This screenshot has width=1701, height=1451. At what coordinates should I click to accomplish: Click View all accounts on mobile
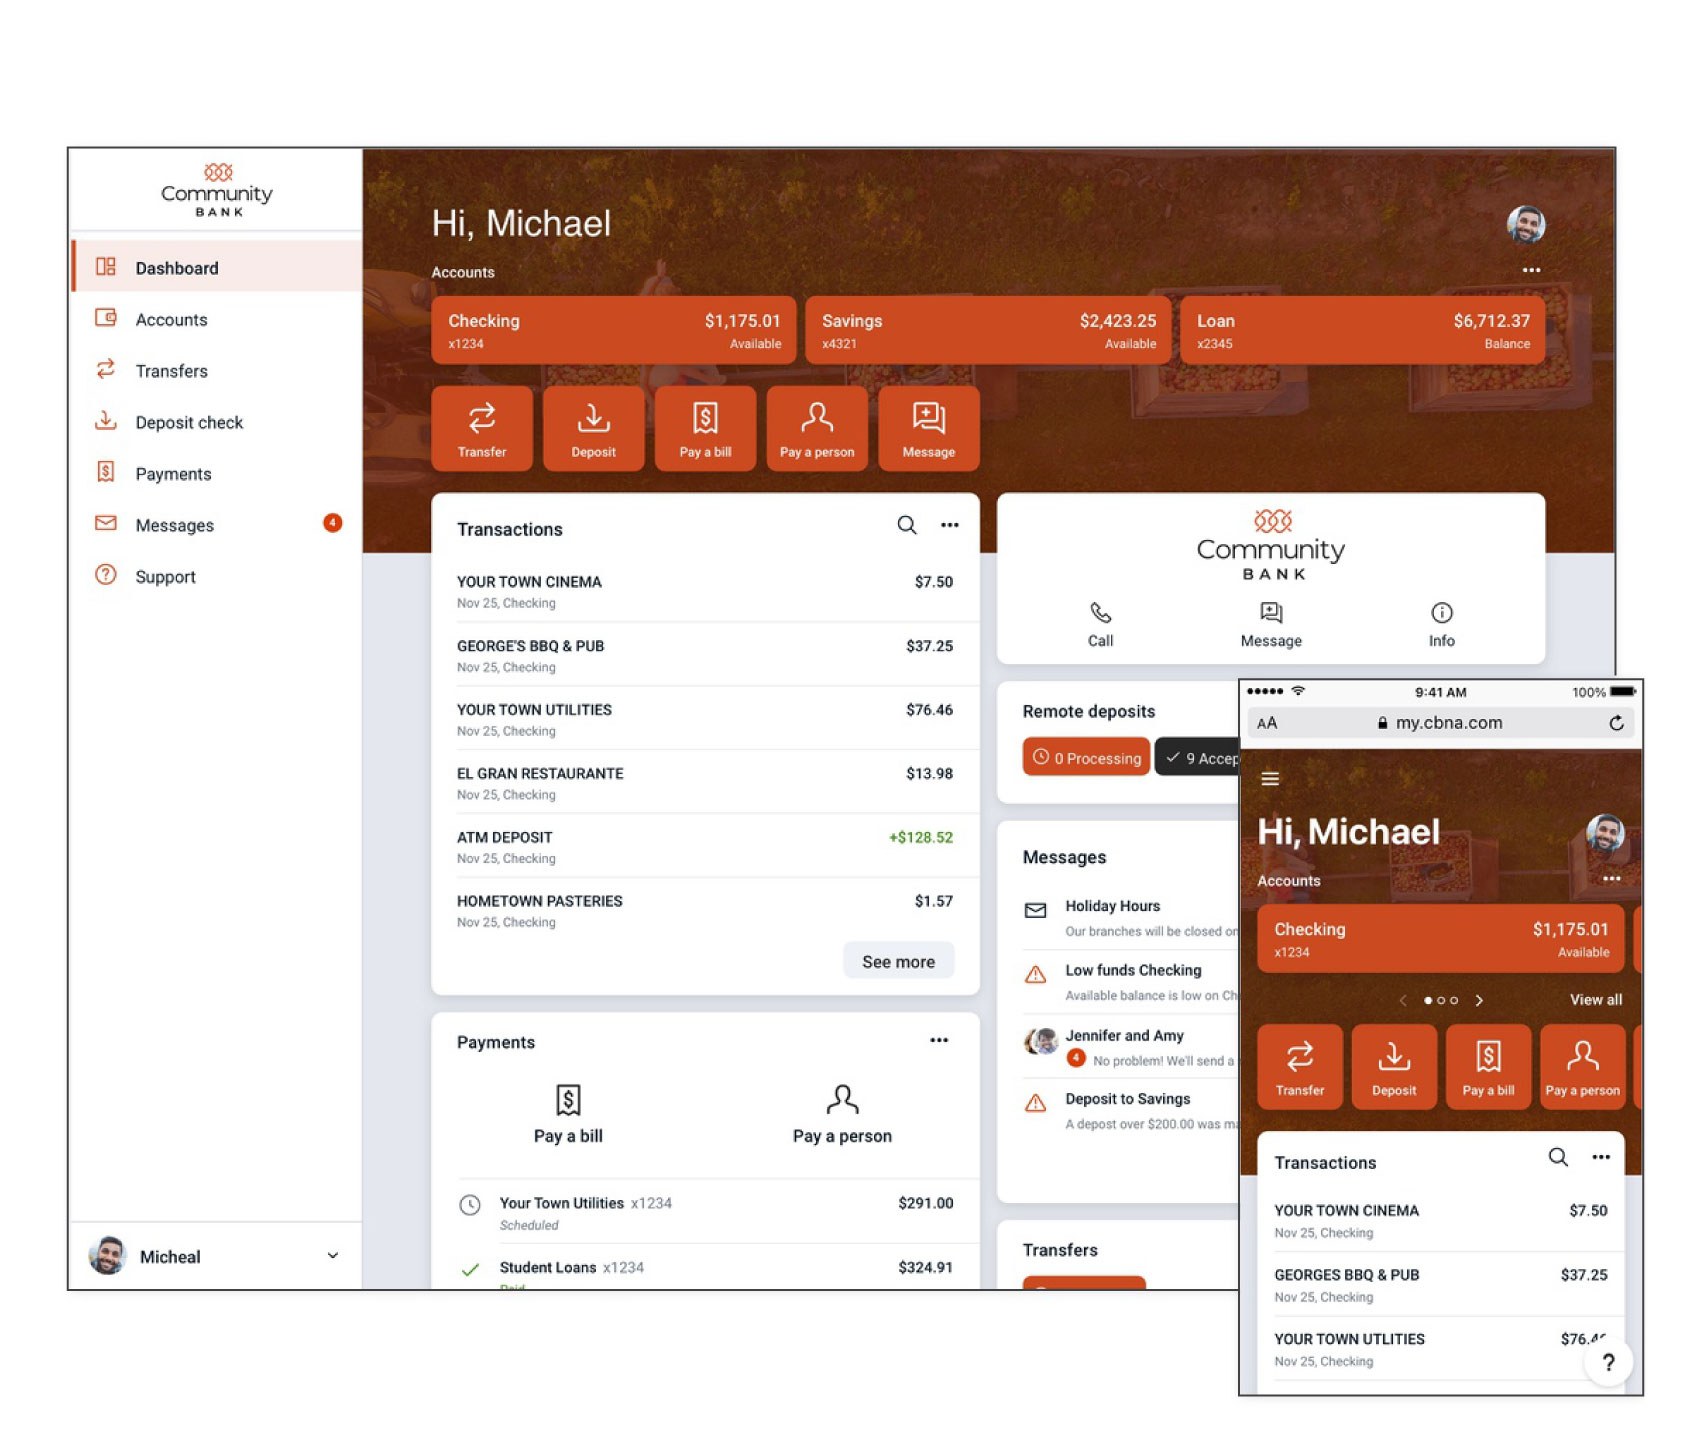click(1595, 999)
